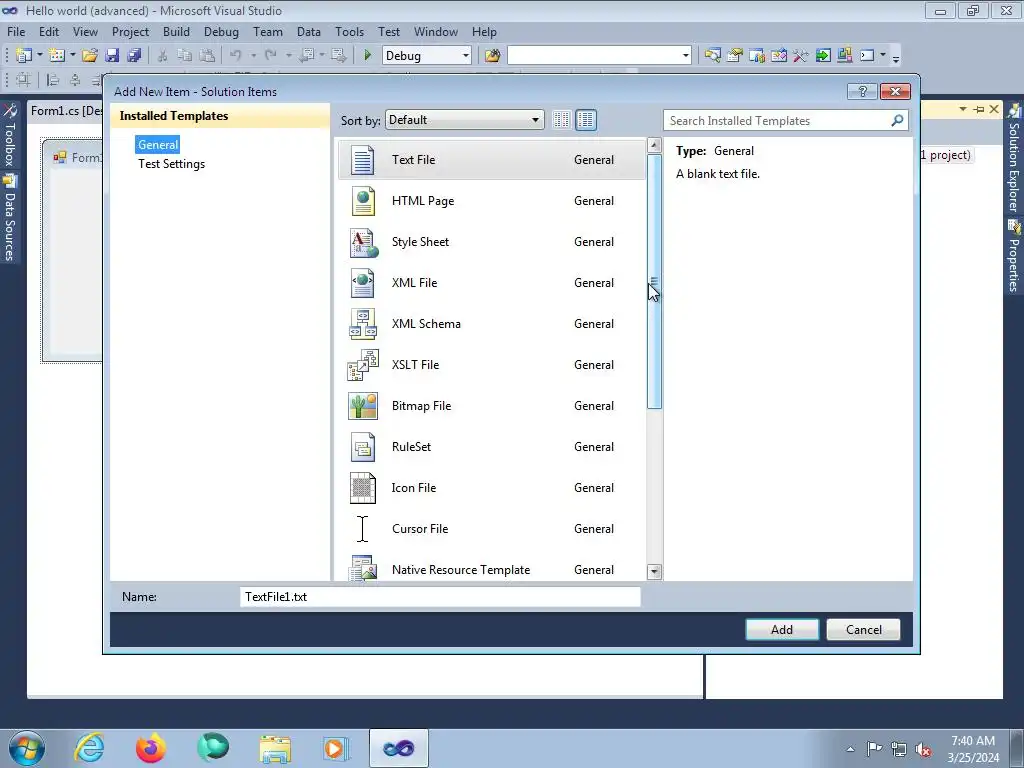Click the template list scroll up arrow
This screenshot has height=768, width=1024.
[654, 145]
